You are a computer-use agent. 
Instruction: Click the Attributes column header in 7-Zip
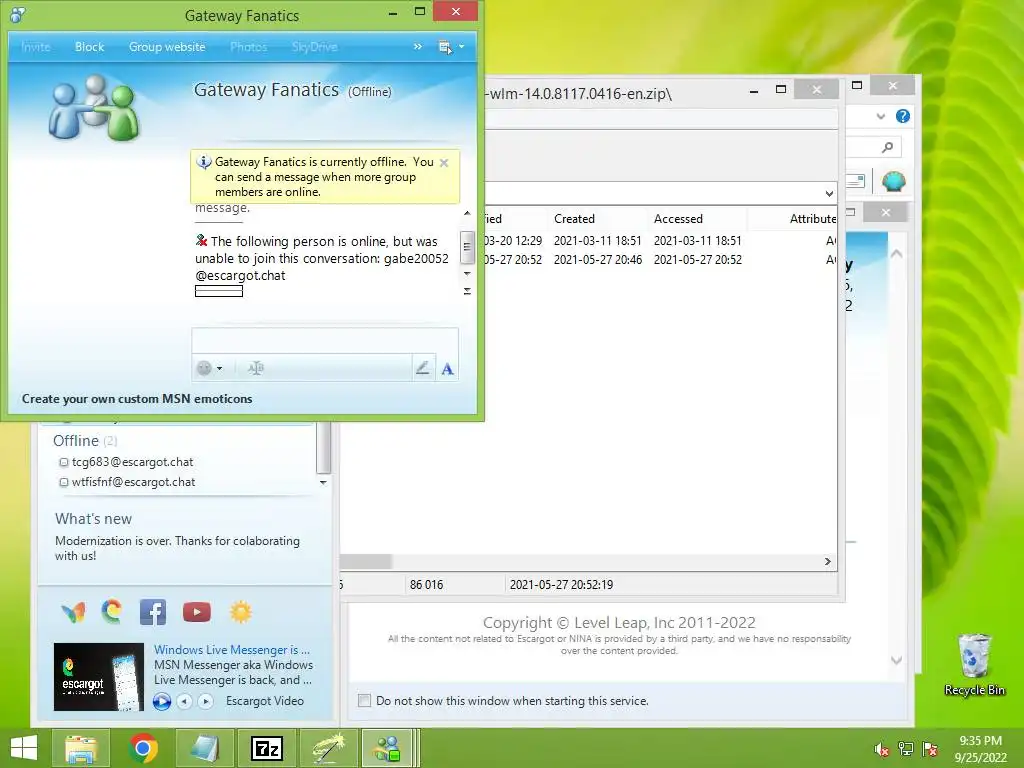coord(812,219)
